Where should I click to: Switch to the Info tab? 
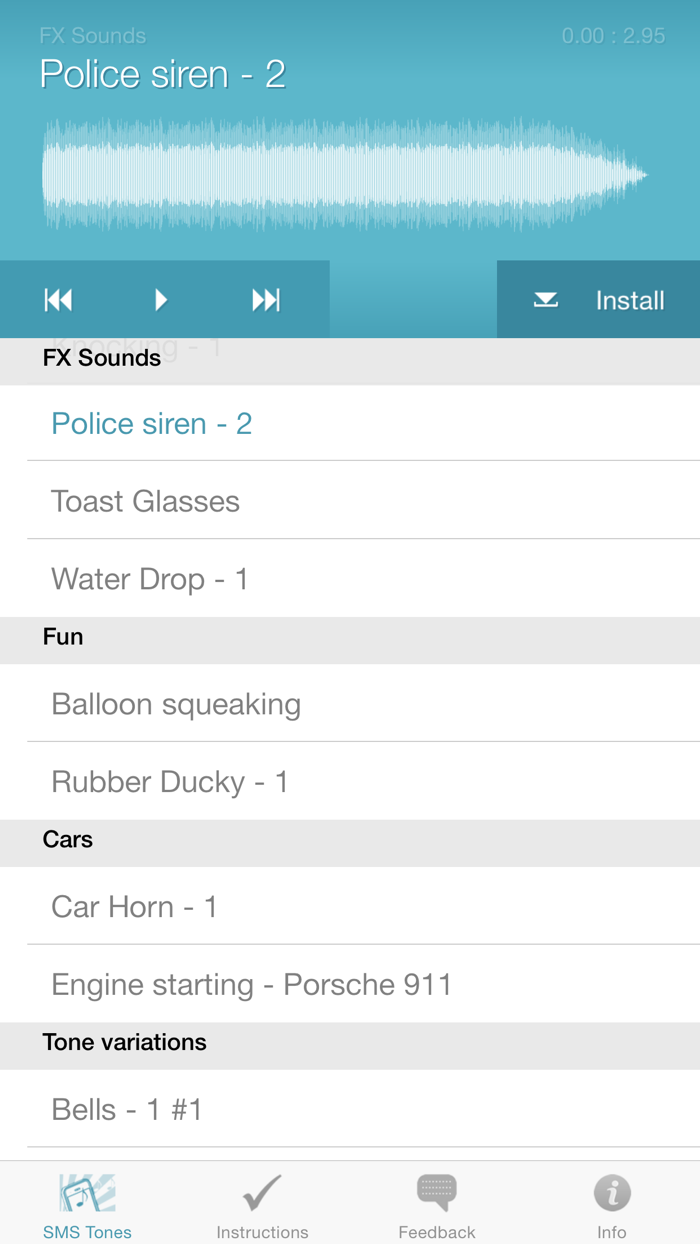[612, 1203]
